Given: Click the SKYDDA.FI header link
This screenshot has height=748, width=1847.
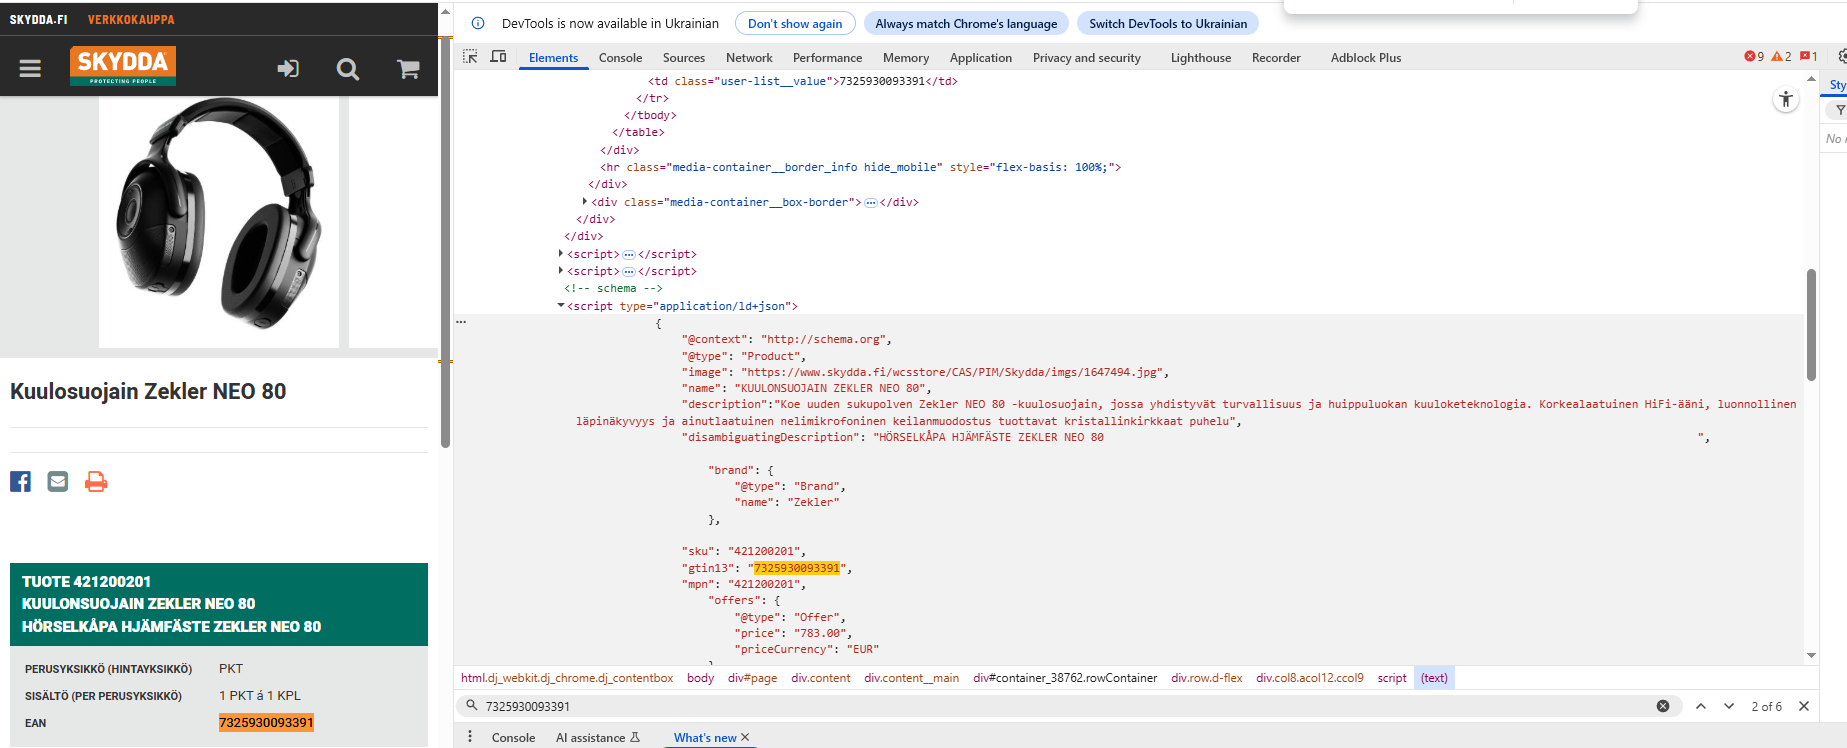Looking at the screenshot, I should pos(39,19).
